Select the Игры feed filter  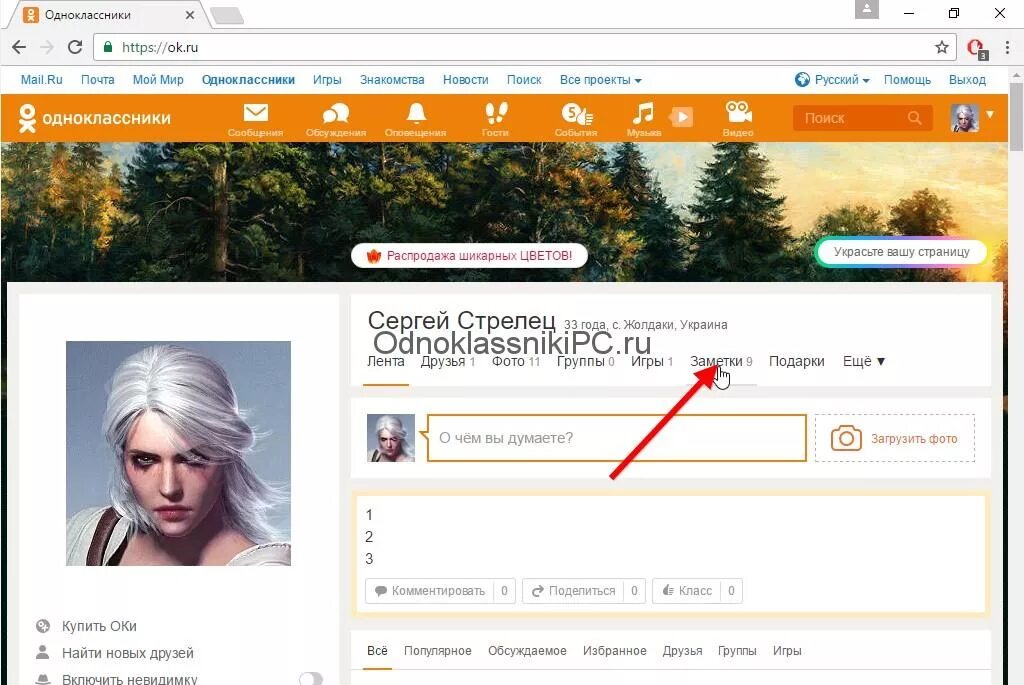coord(787,651)
